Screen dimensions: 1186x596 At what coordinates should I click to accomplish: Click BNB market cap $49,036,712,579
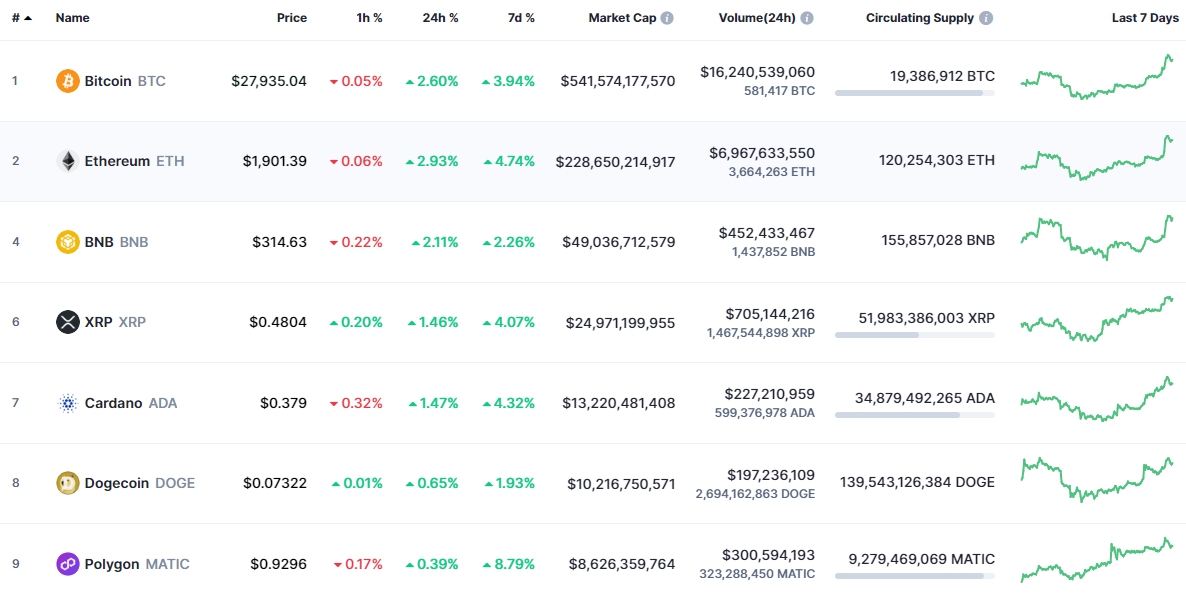[x=619, y=242]
